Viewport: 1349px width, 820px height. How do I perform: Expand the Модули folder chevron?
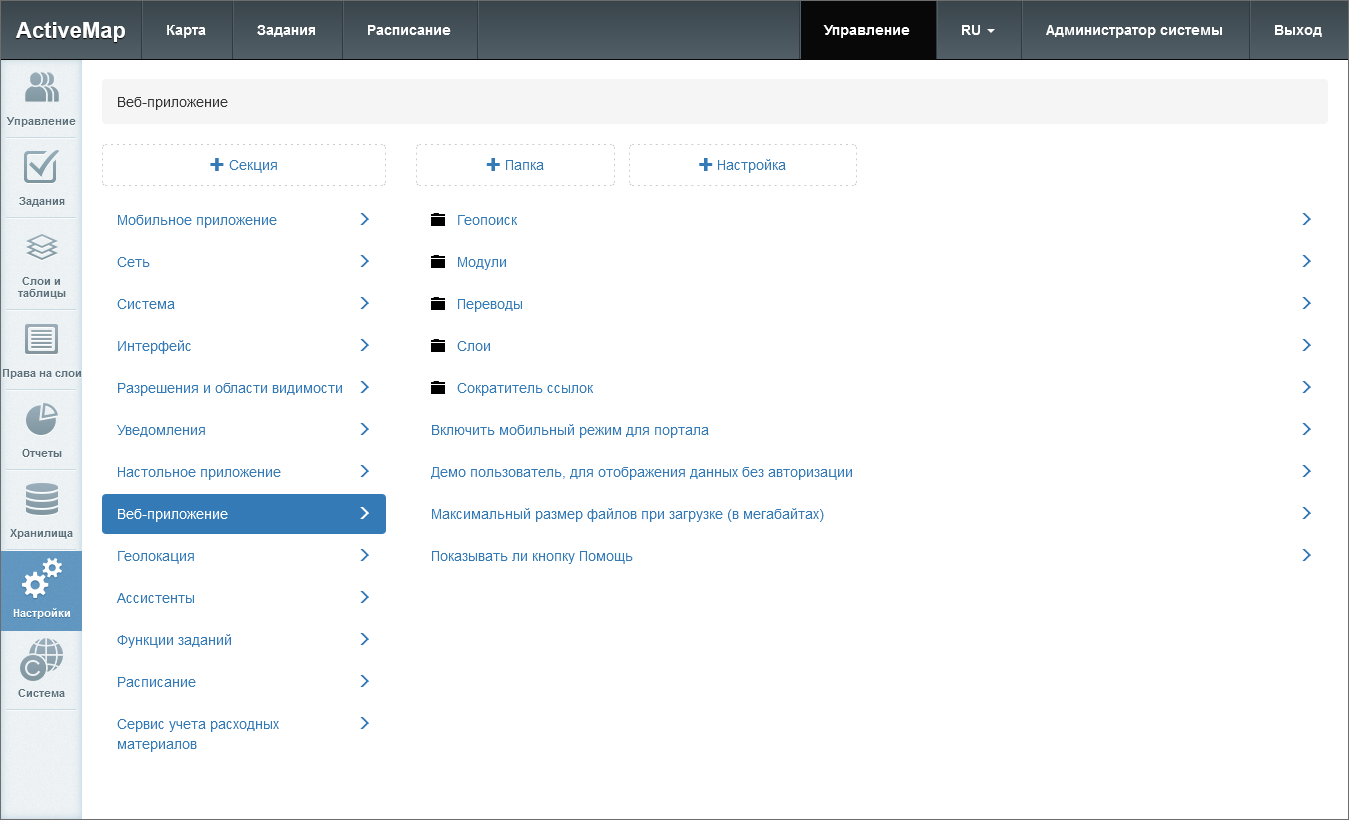tap(1306, 261)
